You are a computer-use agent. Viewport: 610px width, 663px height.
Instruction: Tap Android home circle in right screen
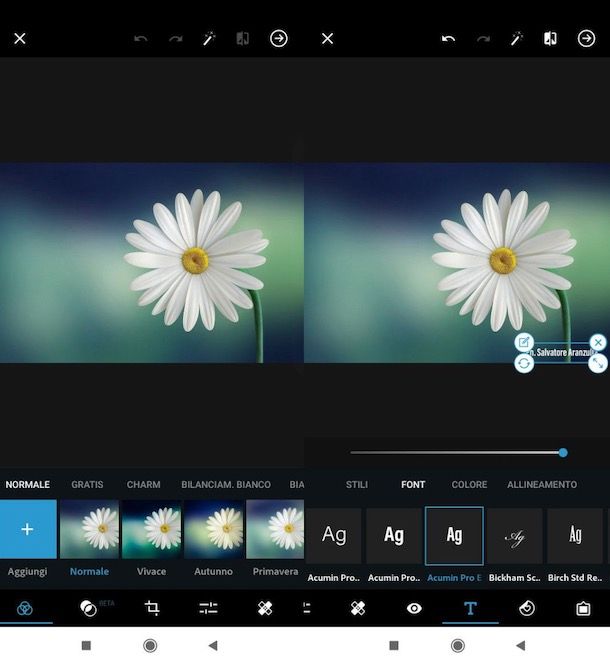tap(457, 645)
